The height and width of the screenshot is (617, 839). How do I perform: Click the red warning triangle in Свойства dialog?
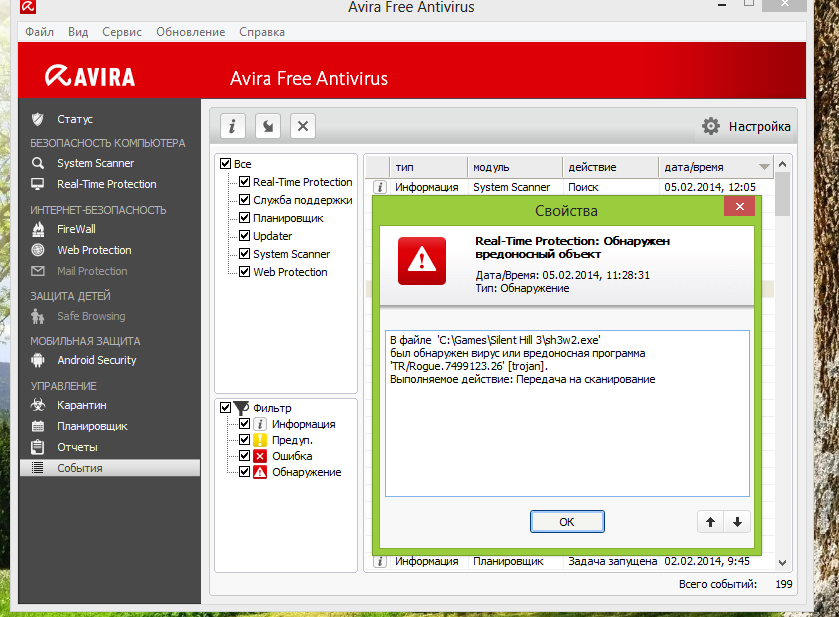coord(422,261)
